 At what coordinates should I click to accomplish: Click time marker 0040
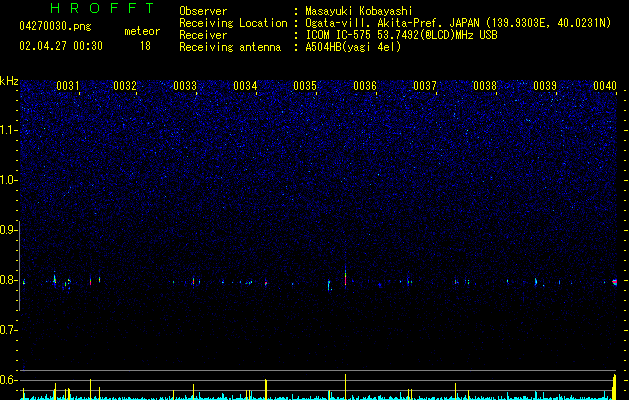[x=605, y=86]
